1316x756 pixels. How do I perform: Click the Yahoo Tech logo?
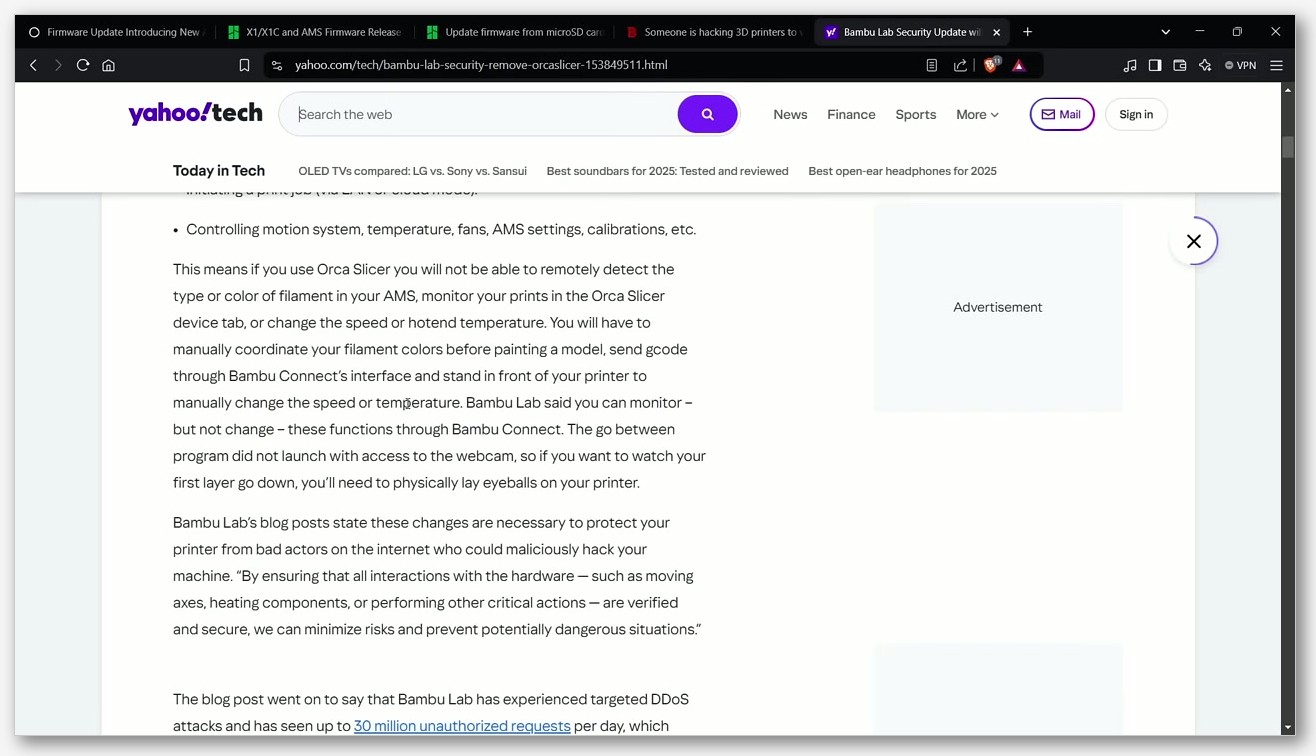(195, 113)
